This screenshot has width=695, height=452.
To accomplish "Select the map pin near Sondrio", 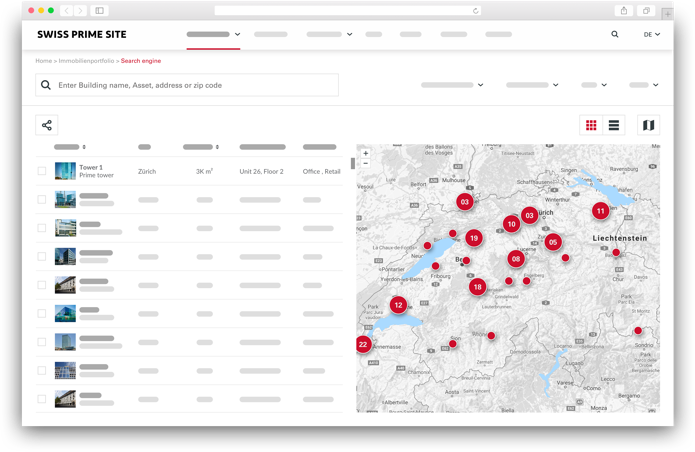I will (x=638, y=331).
